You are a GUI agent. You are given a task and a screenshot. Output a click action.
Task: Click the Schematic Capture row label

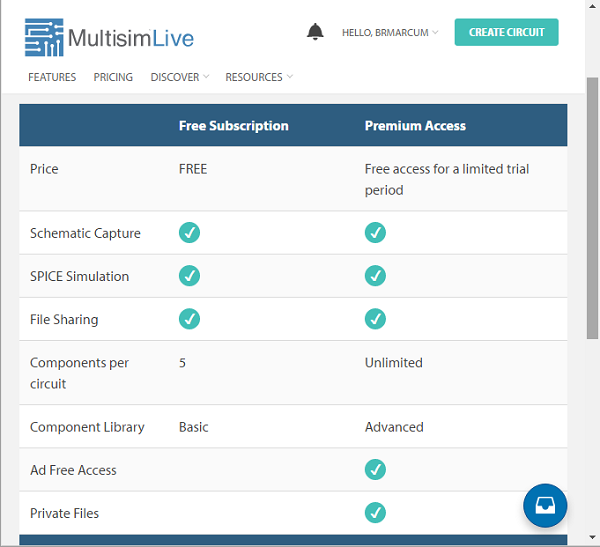[85, 233]
